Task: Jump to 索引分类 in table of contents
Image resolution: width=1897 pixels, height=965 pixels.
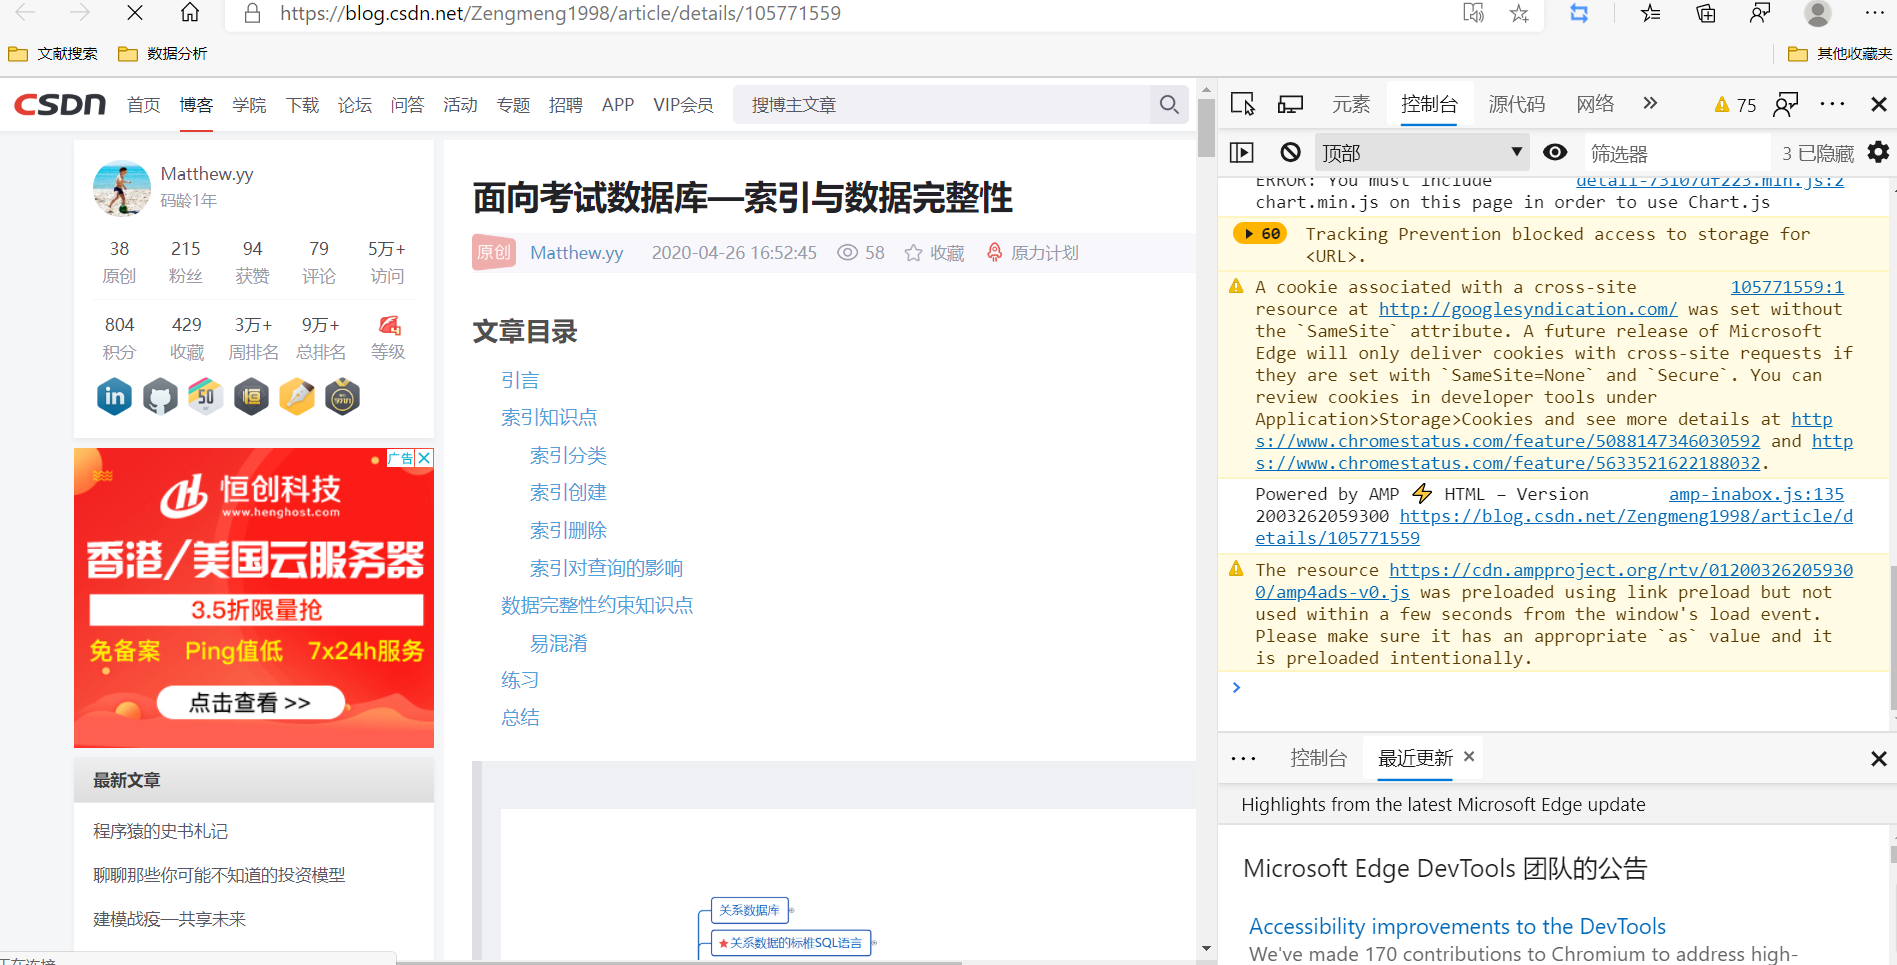Action: click(568, 455)
